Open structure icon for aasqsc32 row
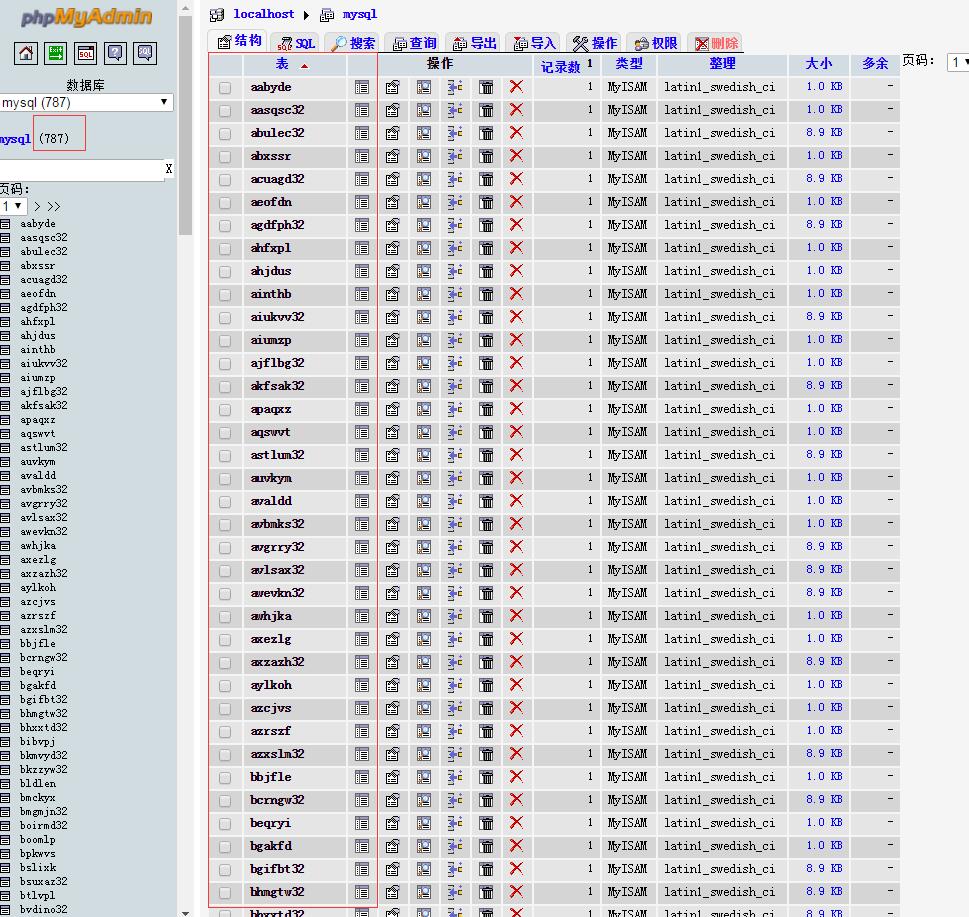 tap(392, 111)
